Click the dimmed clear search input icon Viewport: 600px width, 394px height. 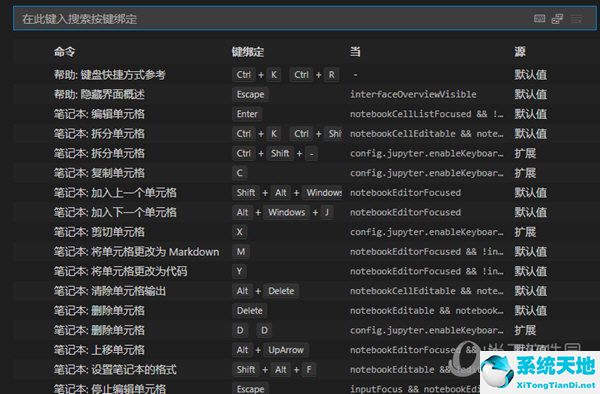pos(576,18)
